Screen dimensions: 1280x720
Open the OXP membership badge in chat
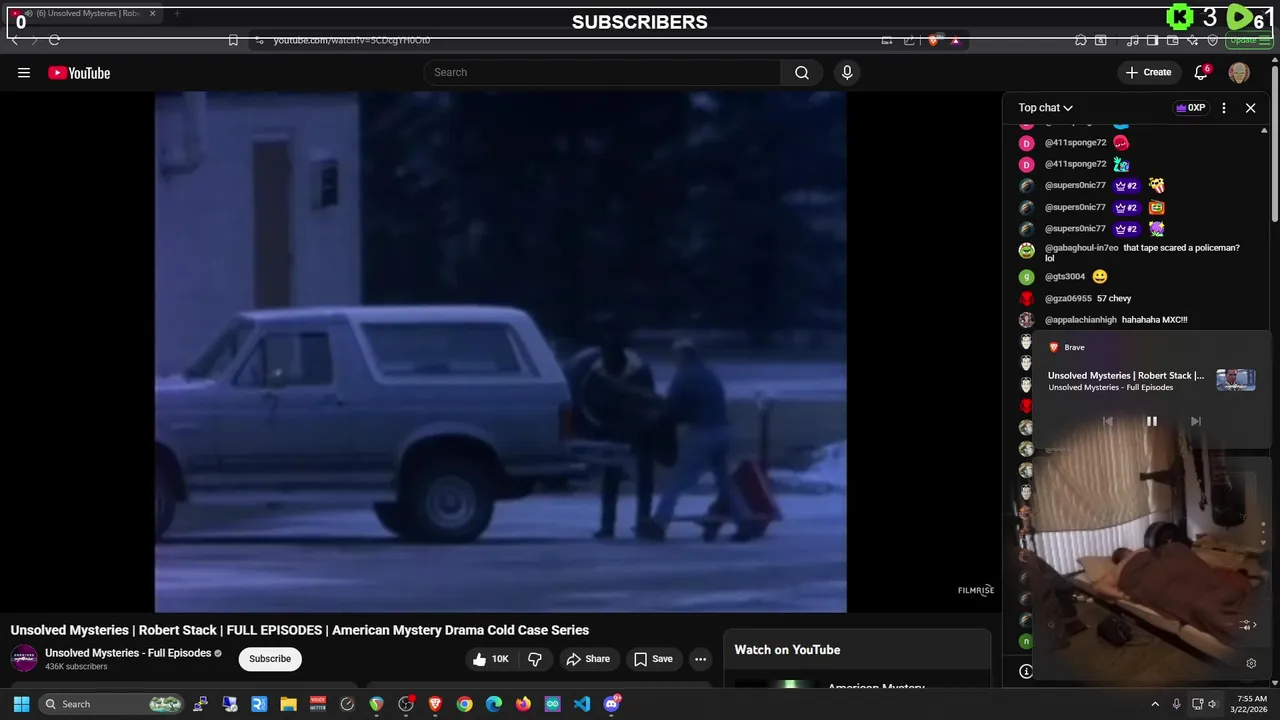(1190, 108)
